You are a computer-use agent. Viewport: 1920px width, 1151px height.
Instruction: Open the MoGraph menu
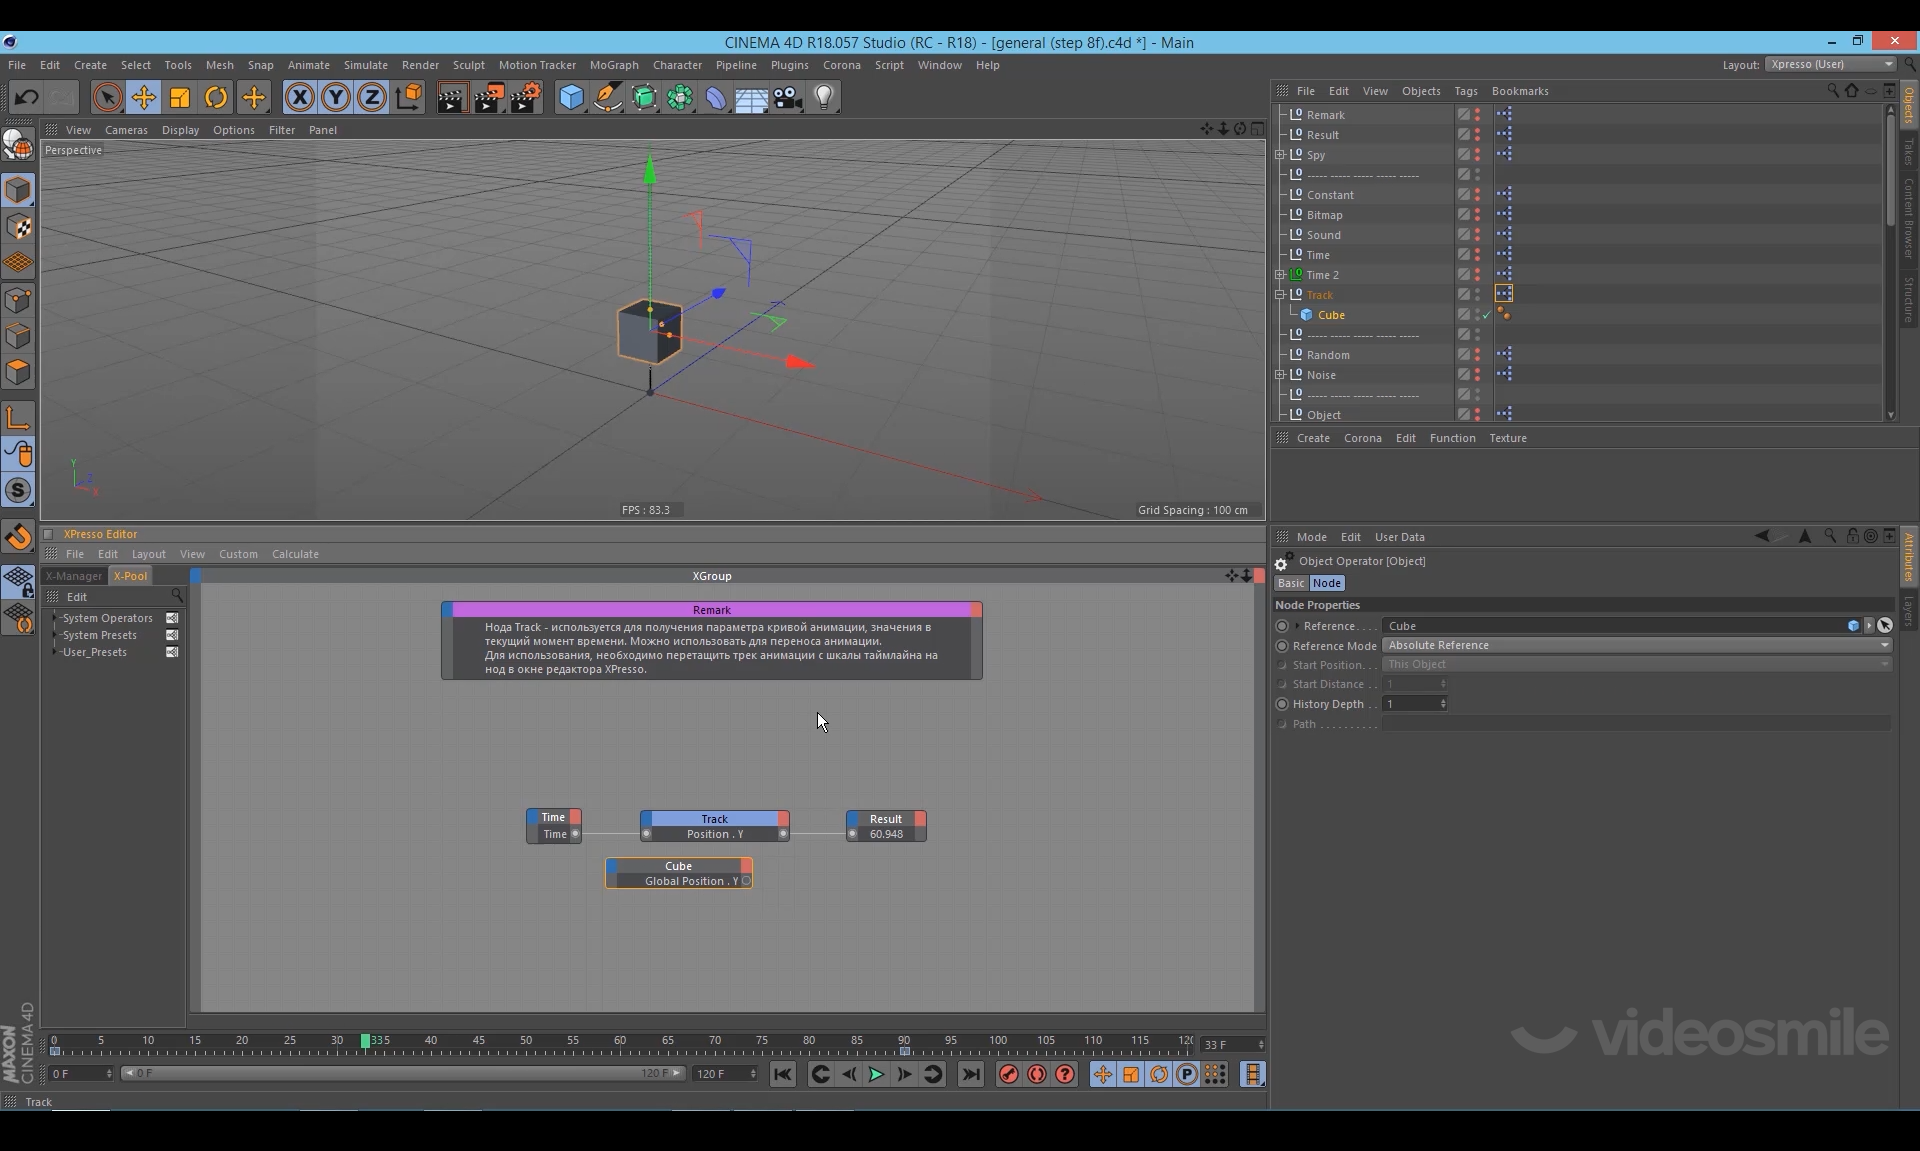click(613, 65)
